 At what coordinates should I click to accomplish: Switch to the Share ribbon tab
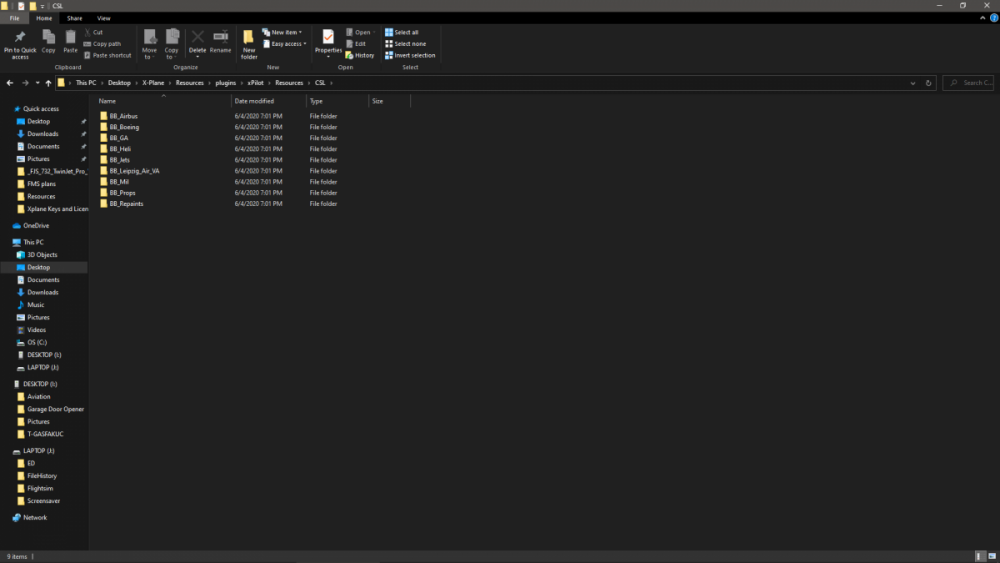click(75, 18)
